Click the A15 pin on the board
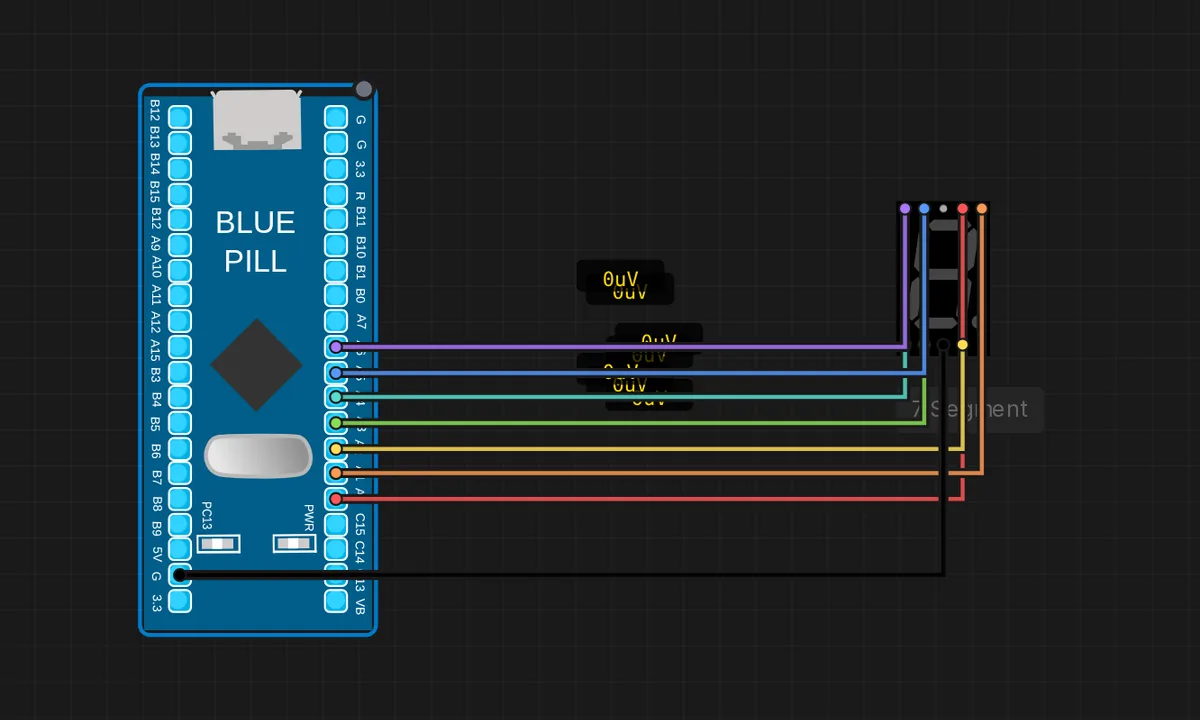The height and width of the screenshot is (720, 1200). pos(180,347)
